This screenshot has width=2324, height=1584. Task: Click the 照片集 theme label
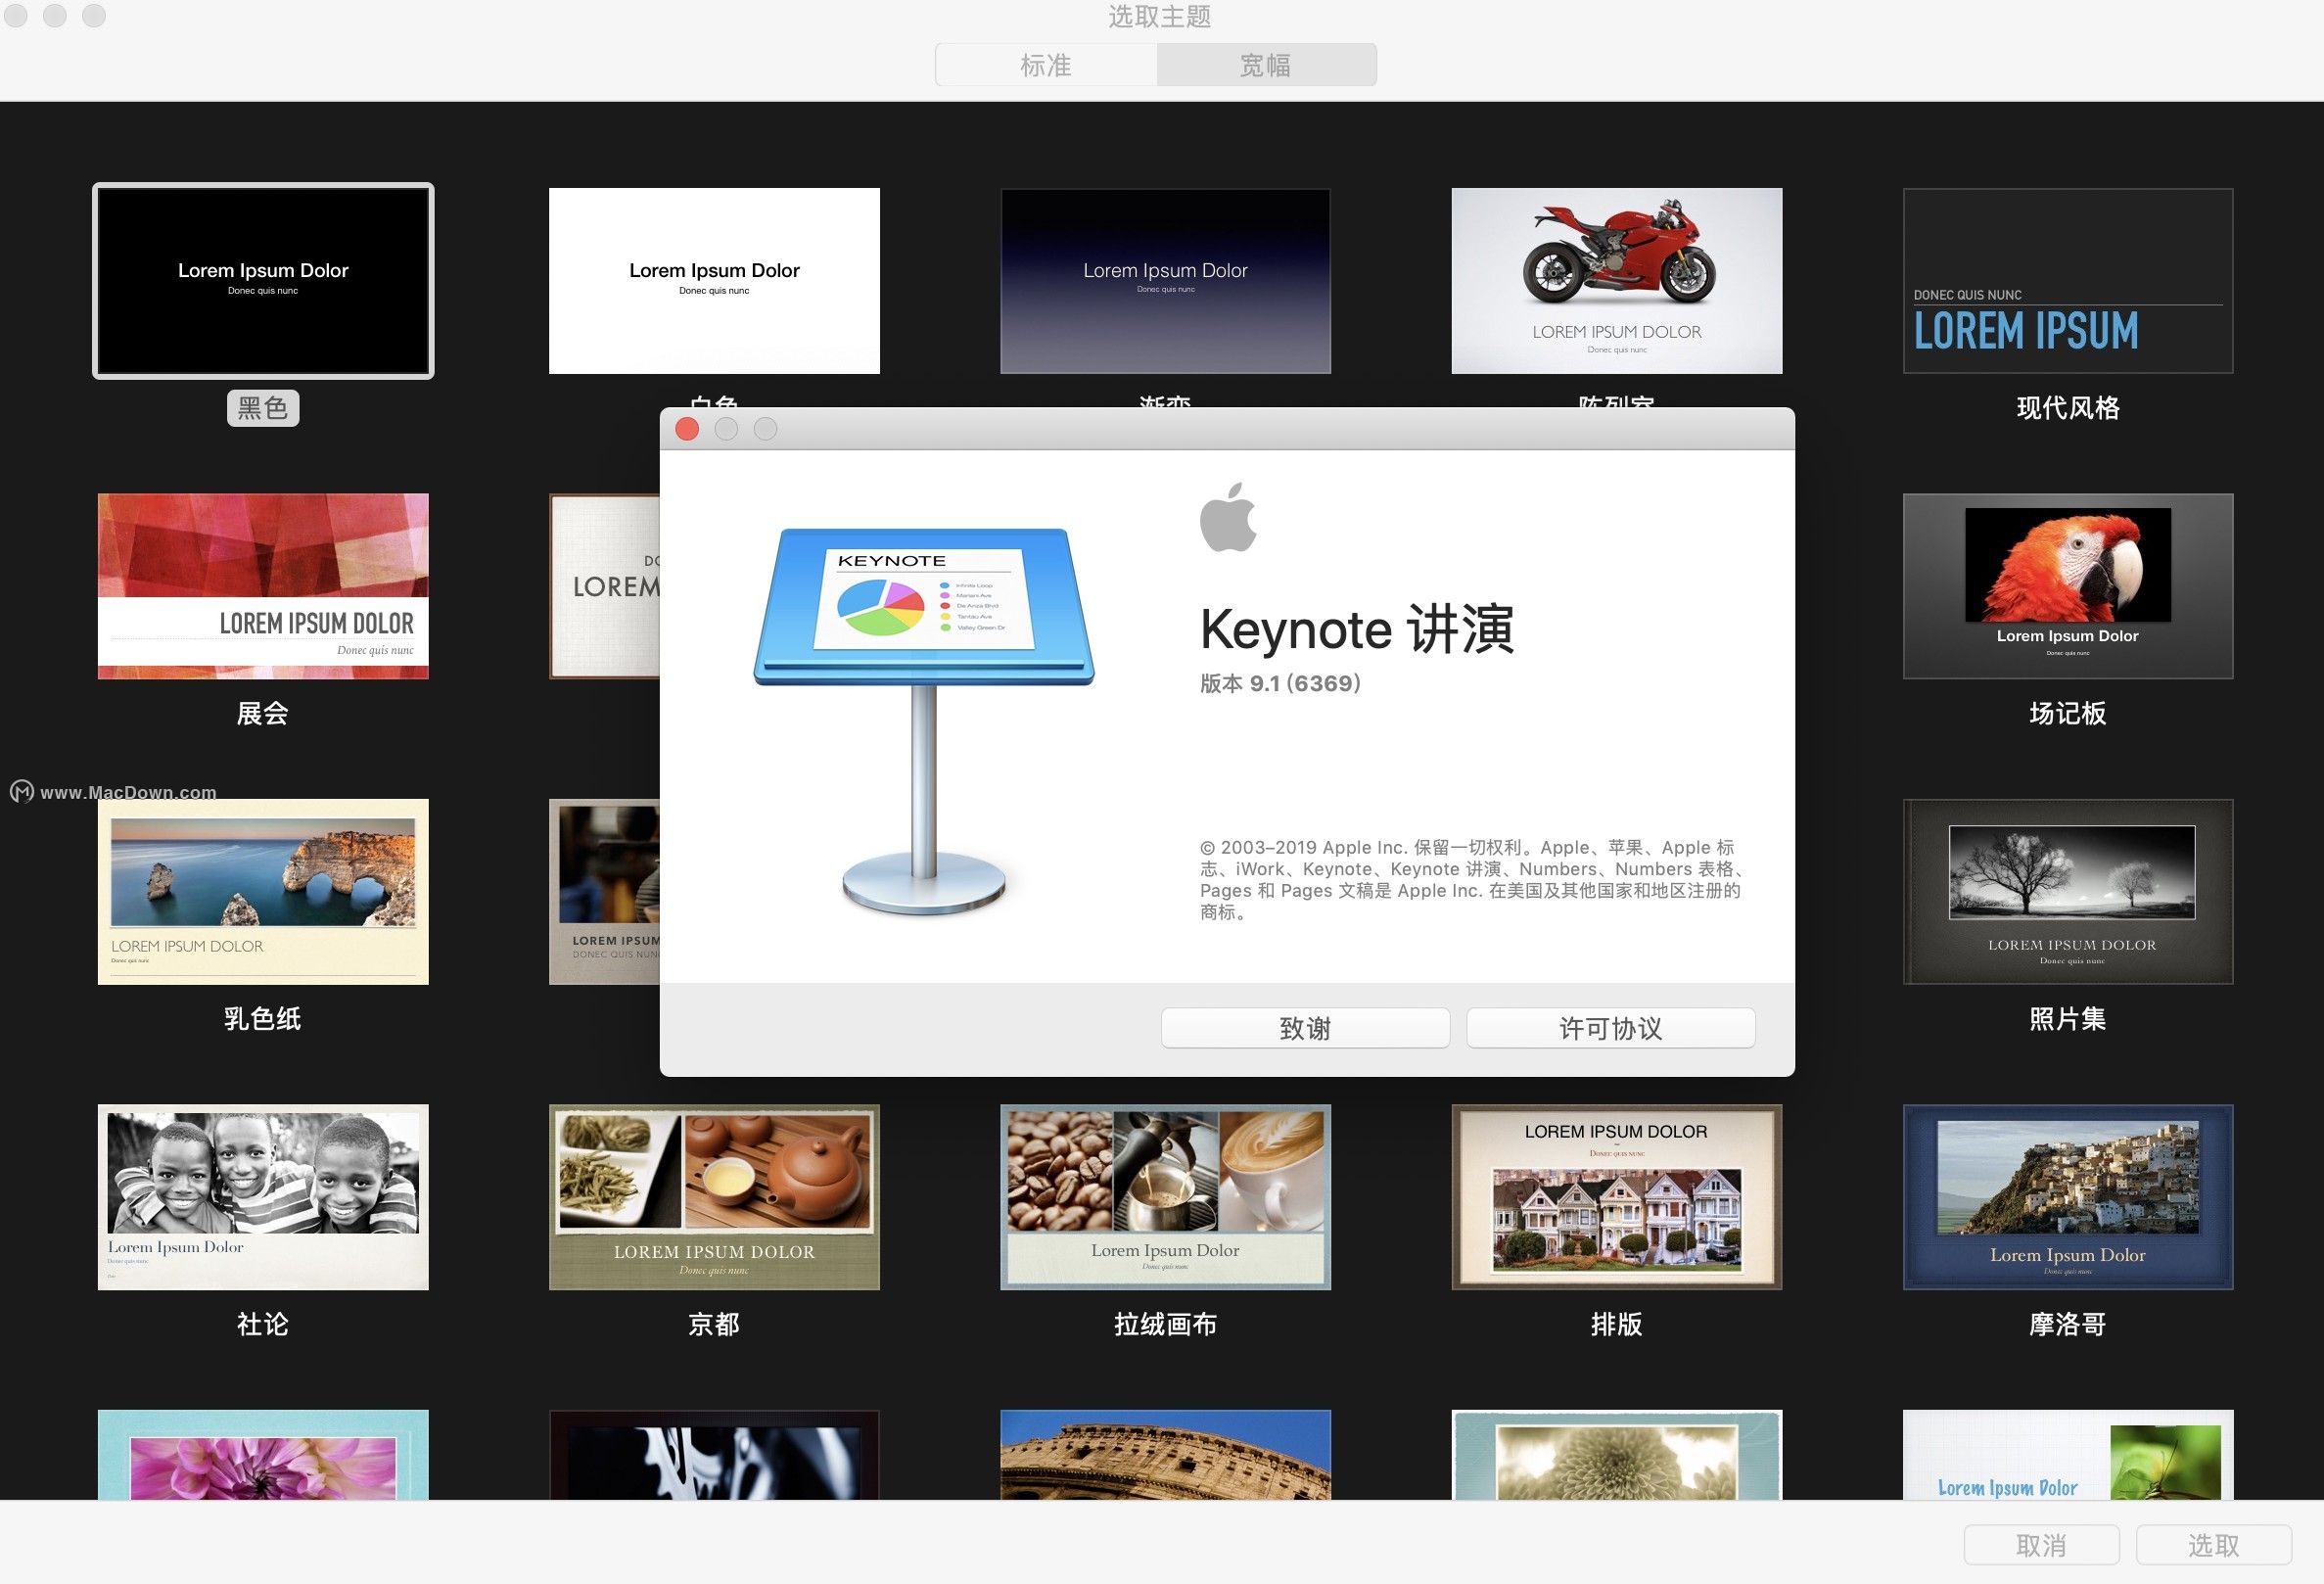pyautogui.click(x=2068, y=1018)
